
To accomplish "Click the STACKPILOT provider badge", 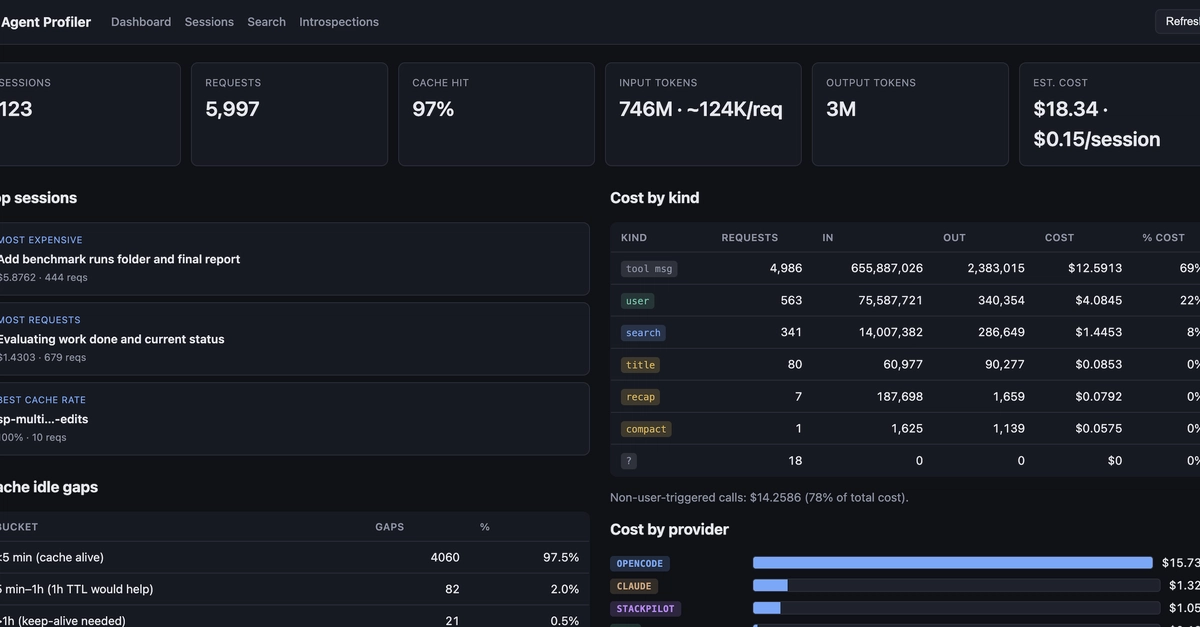I will [646, 608].
